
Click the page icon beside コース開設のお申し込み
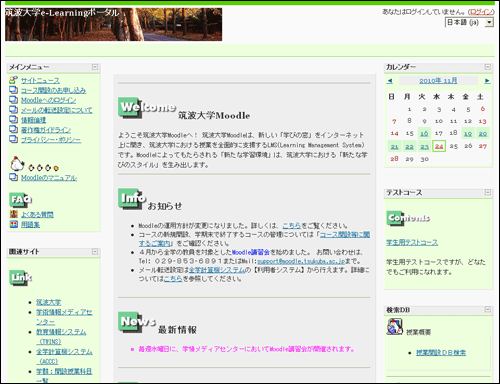13,90
